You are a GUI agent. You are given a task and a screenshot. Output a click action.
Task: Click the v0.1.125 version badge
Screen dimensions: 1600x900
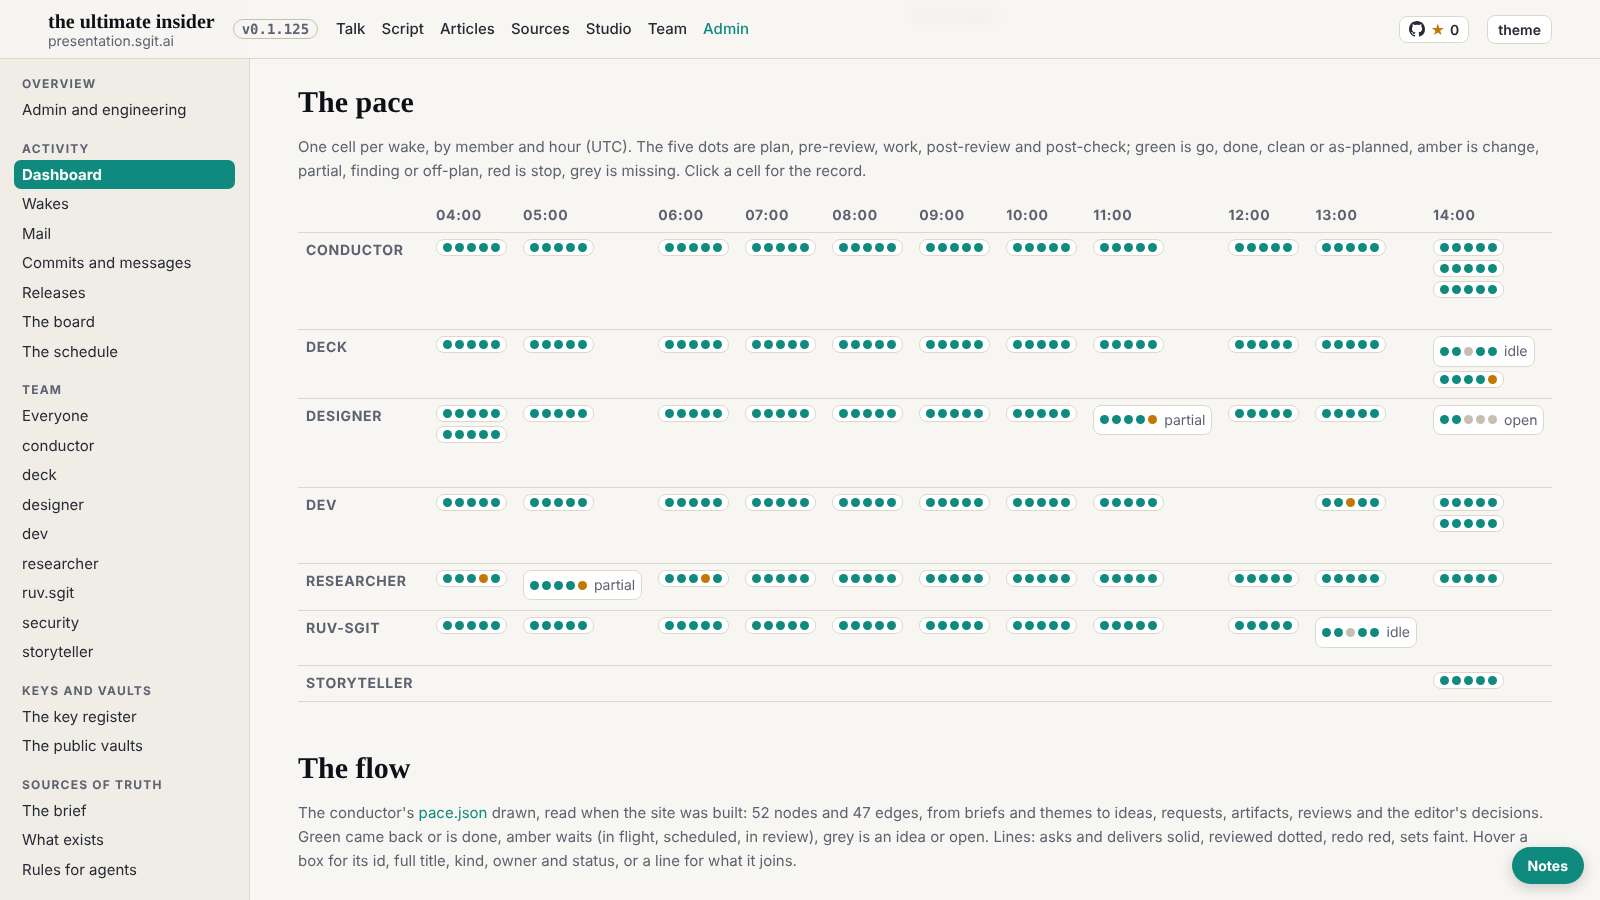tap(275, 29)
